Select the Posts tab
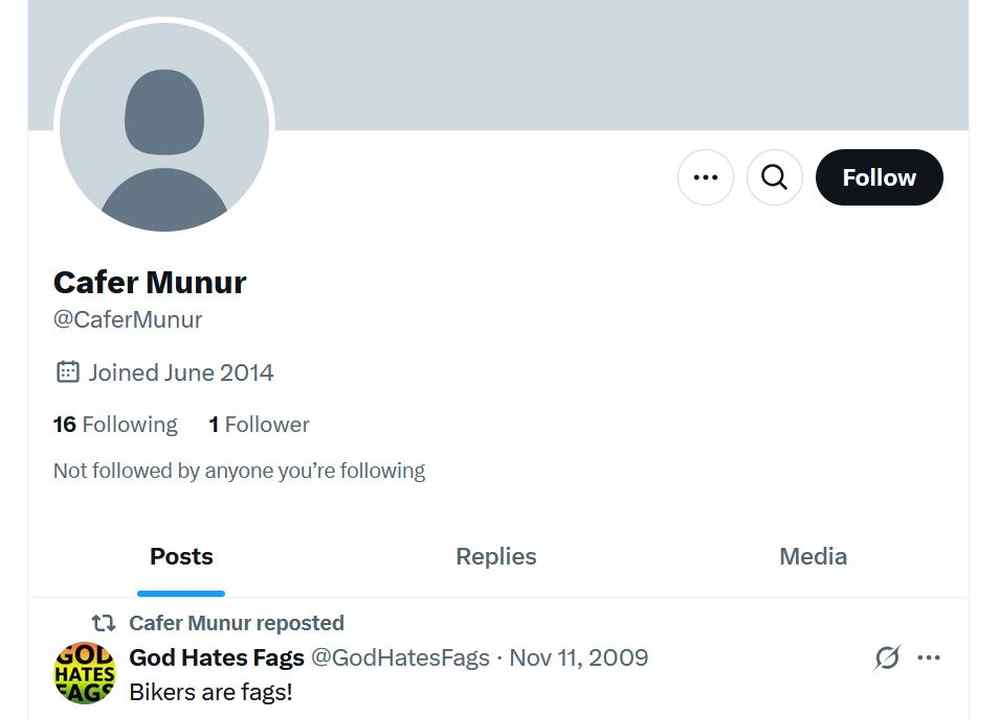 click(x=181, y=557)
